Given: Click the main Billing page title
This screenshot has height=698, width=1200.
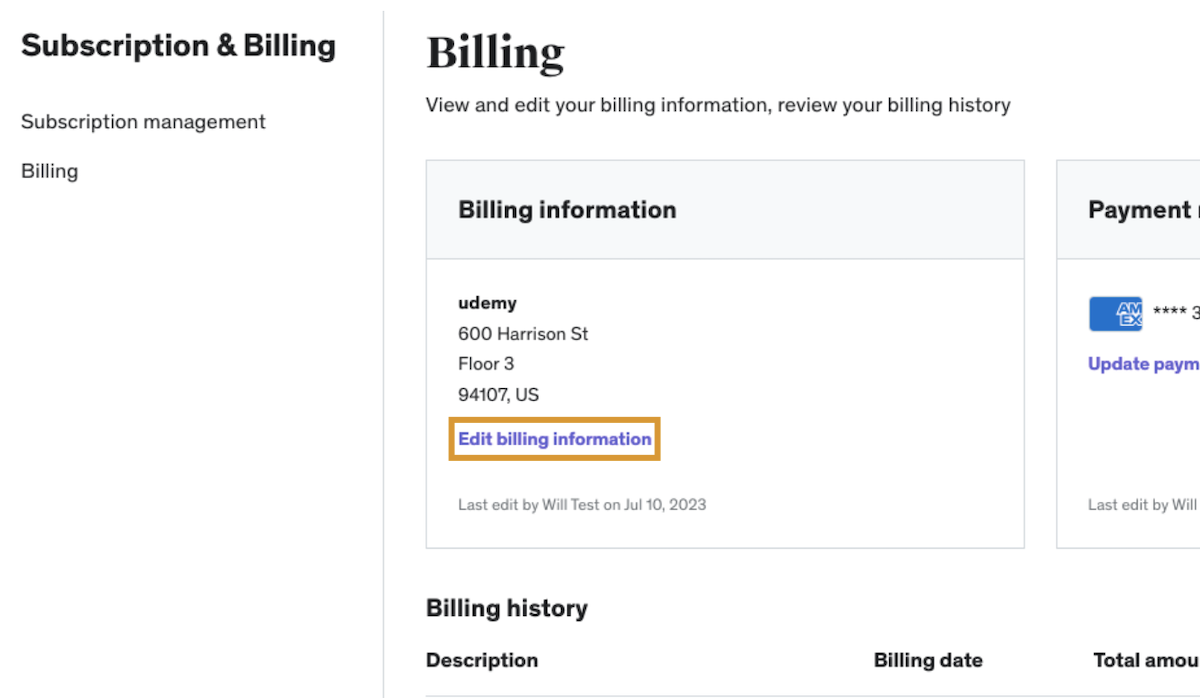Looking at the screenshot, I should pos(495,53).
